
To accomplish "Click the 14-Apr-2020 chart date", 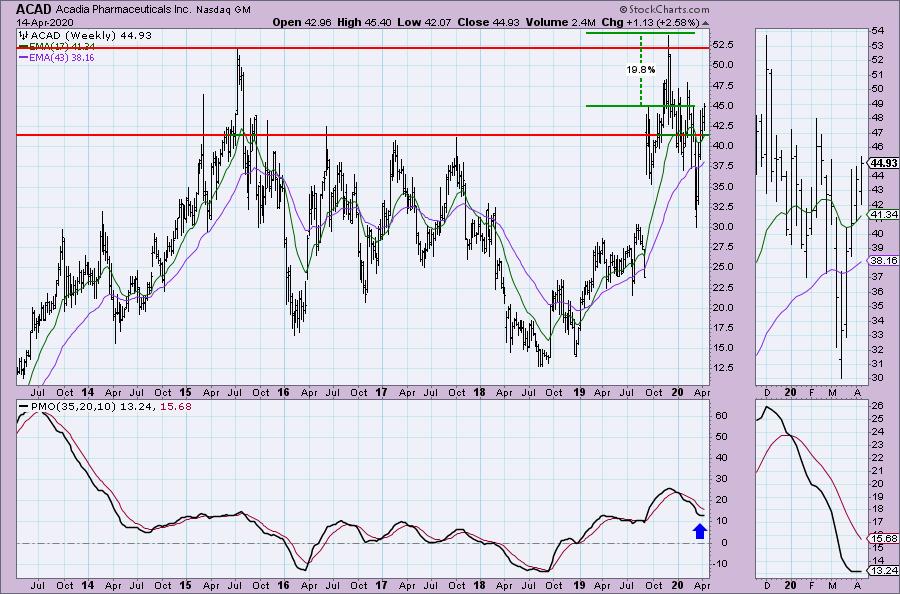I will coord(45,23).
